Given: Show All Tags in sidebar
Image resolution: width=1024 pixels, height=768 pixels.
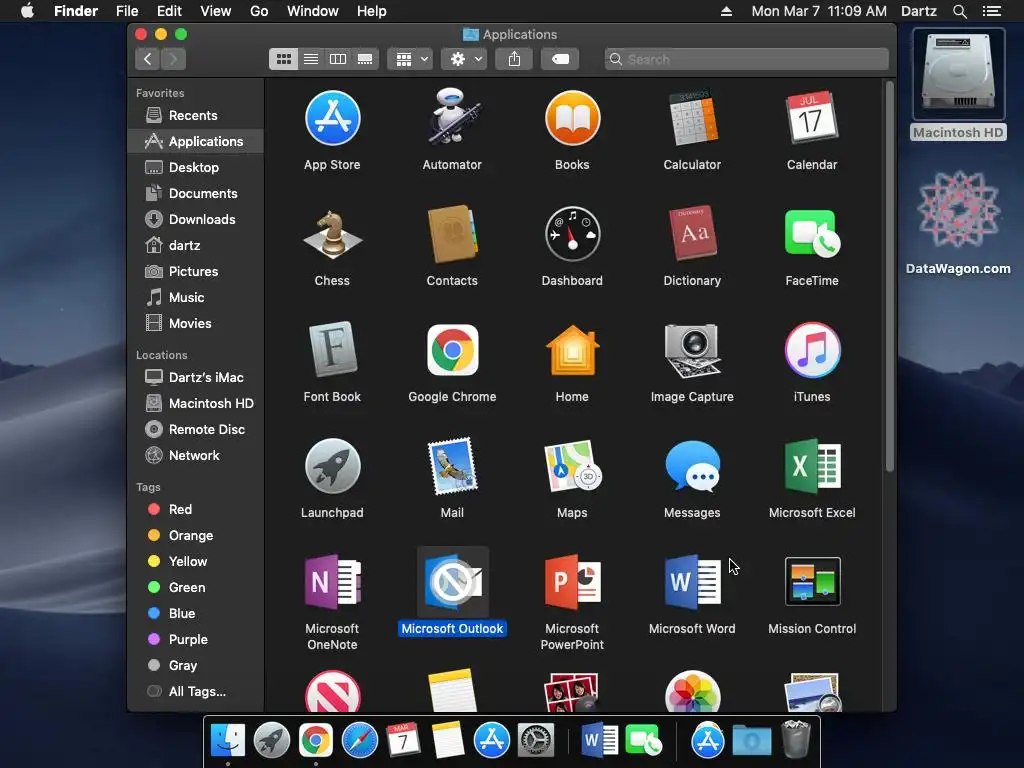Looking at the screenshot, I should click(196, 692).
